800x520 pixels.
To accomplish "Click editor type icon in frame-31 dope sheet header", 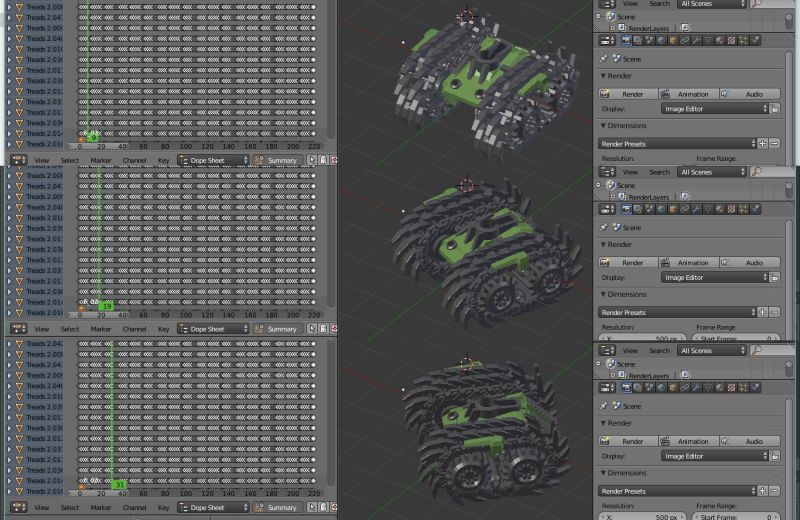I will click(18, 507).
